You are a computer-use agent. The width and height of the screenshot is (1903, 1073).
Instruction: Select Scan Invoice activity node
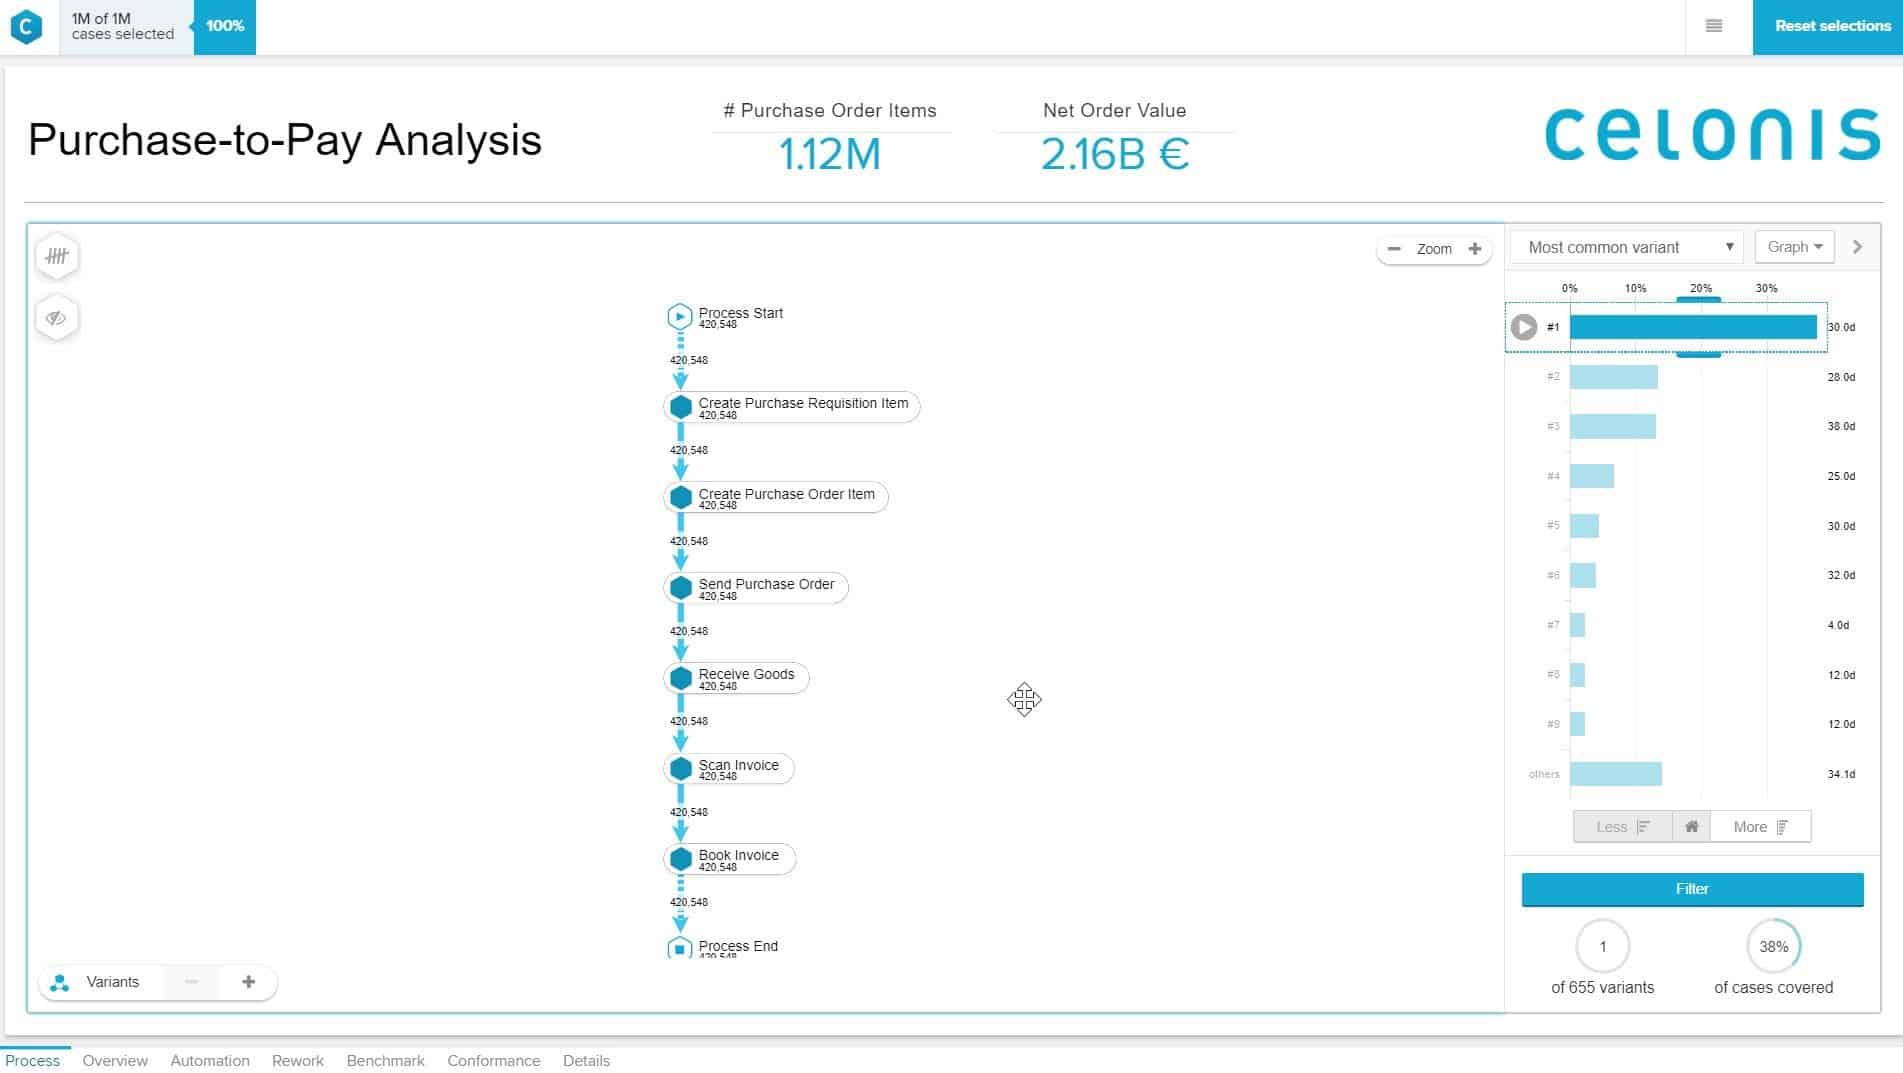729,768
